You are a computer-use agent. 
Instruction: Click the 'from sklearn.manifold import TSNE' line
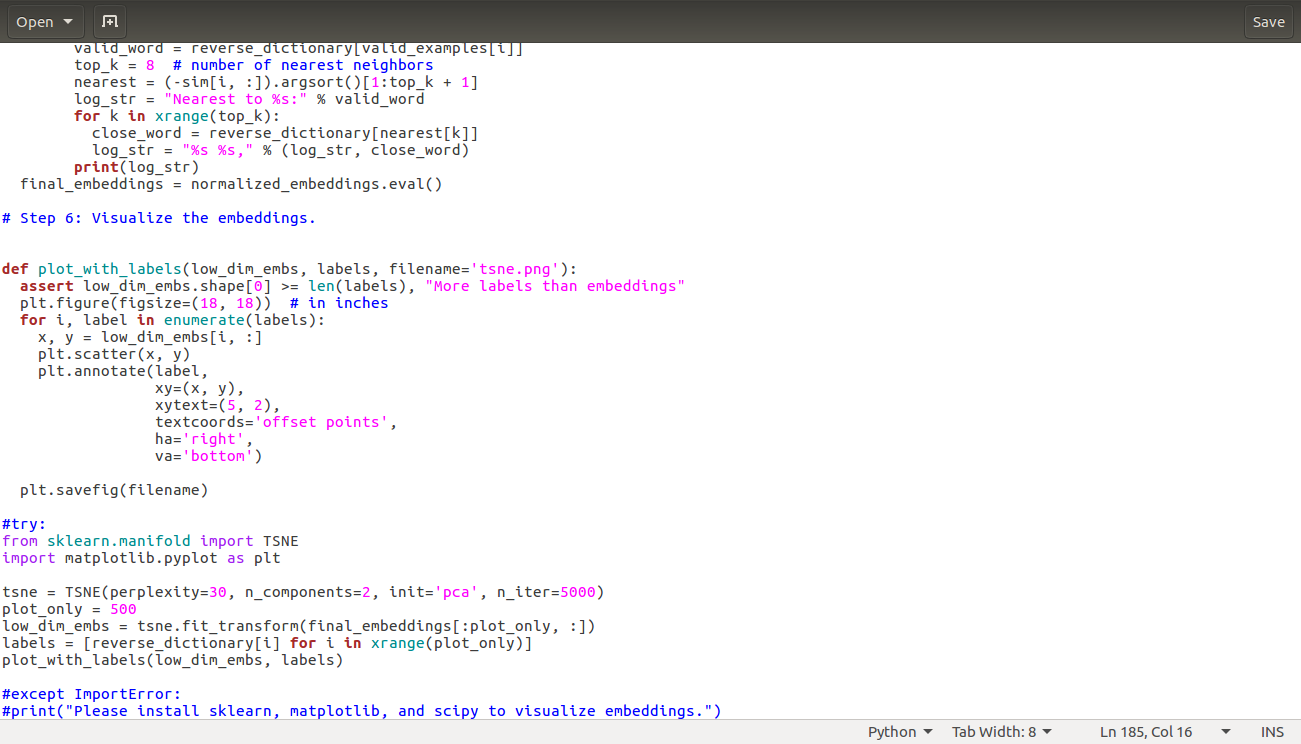[150, 541]
